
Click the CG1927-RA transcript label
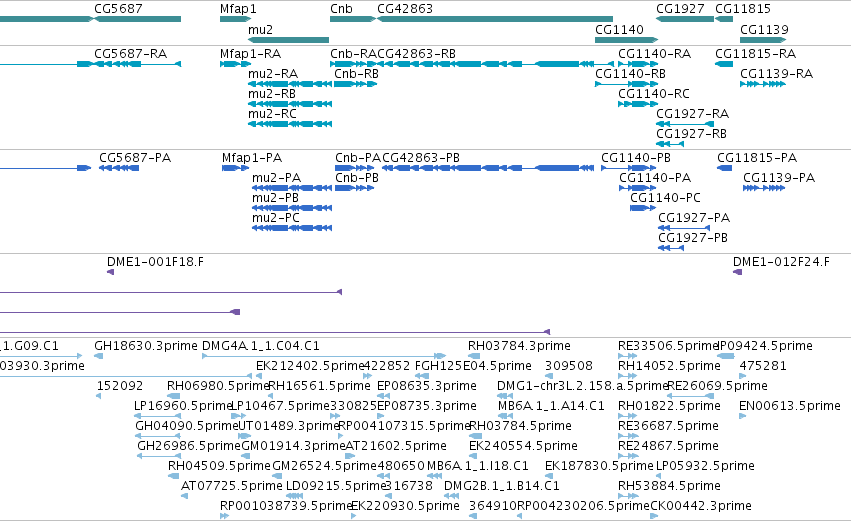coord(693,114)
